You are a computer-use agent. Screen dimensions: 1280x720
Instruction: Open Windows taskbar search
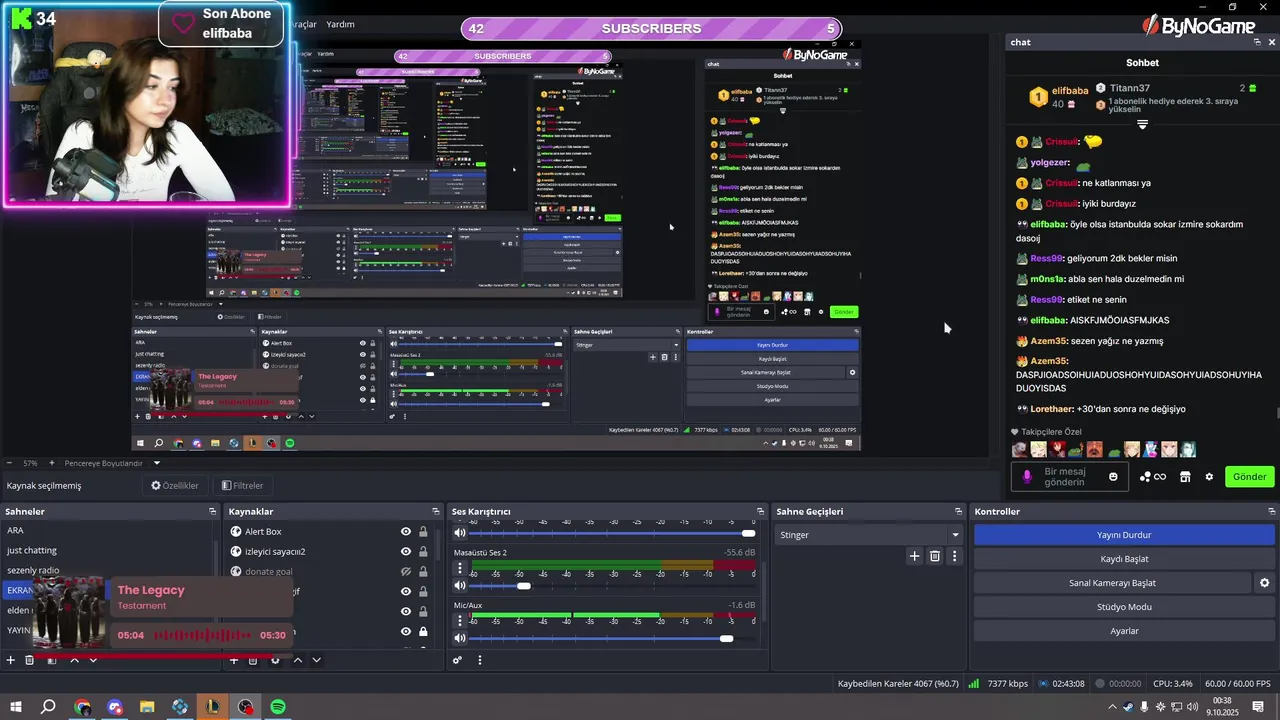pos(48,707)
